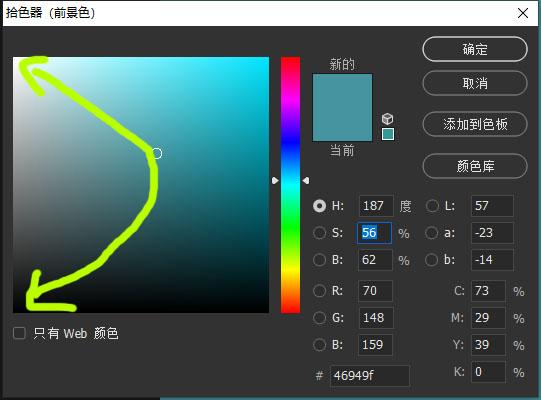This screenshot has height=400, width=541.
Task: Enable 只有 Web 颜色 checkbox
Action: click(x=19, y=333)
